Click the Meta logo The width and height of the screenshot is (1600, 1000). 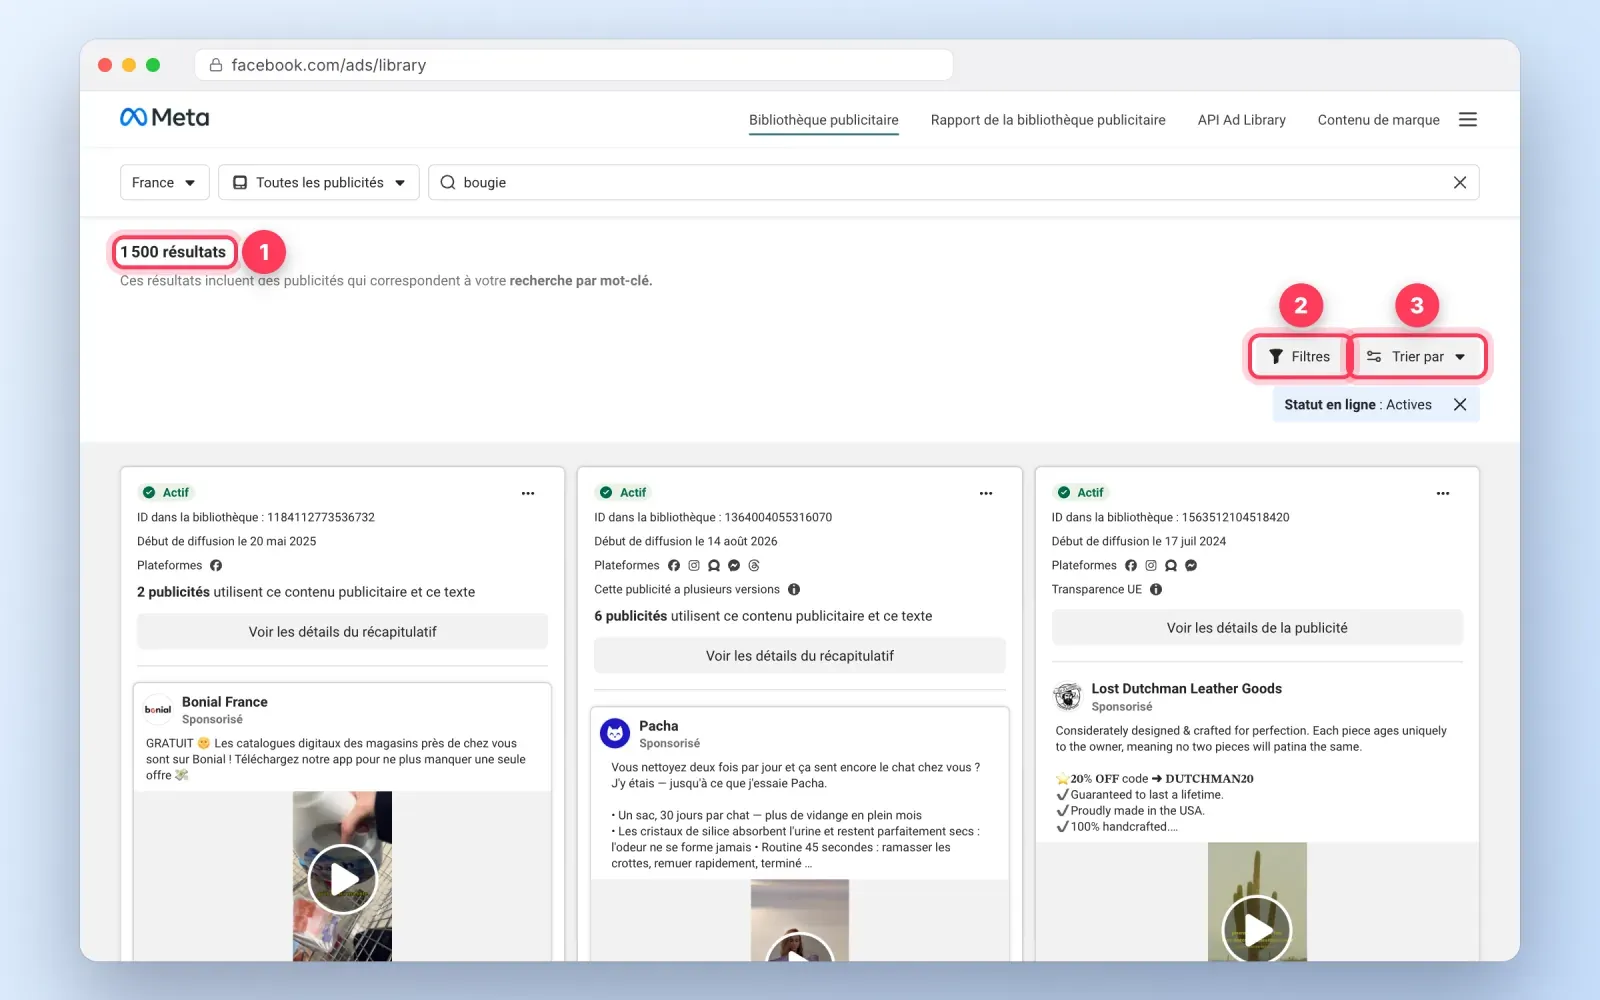coord(164,118)
